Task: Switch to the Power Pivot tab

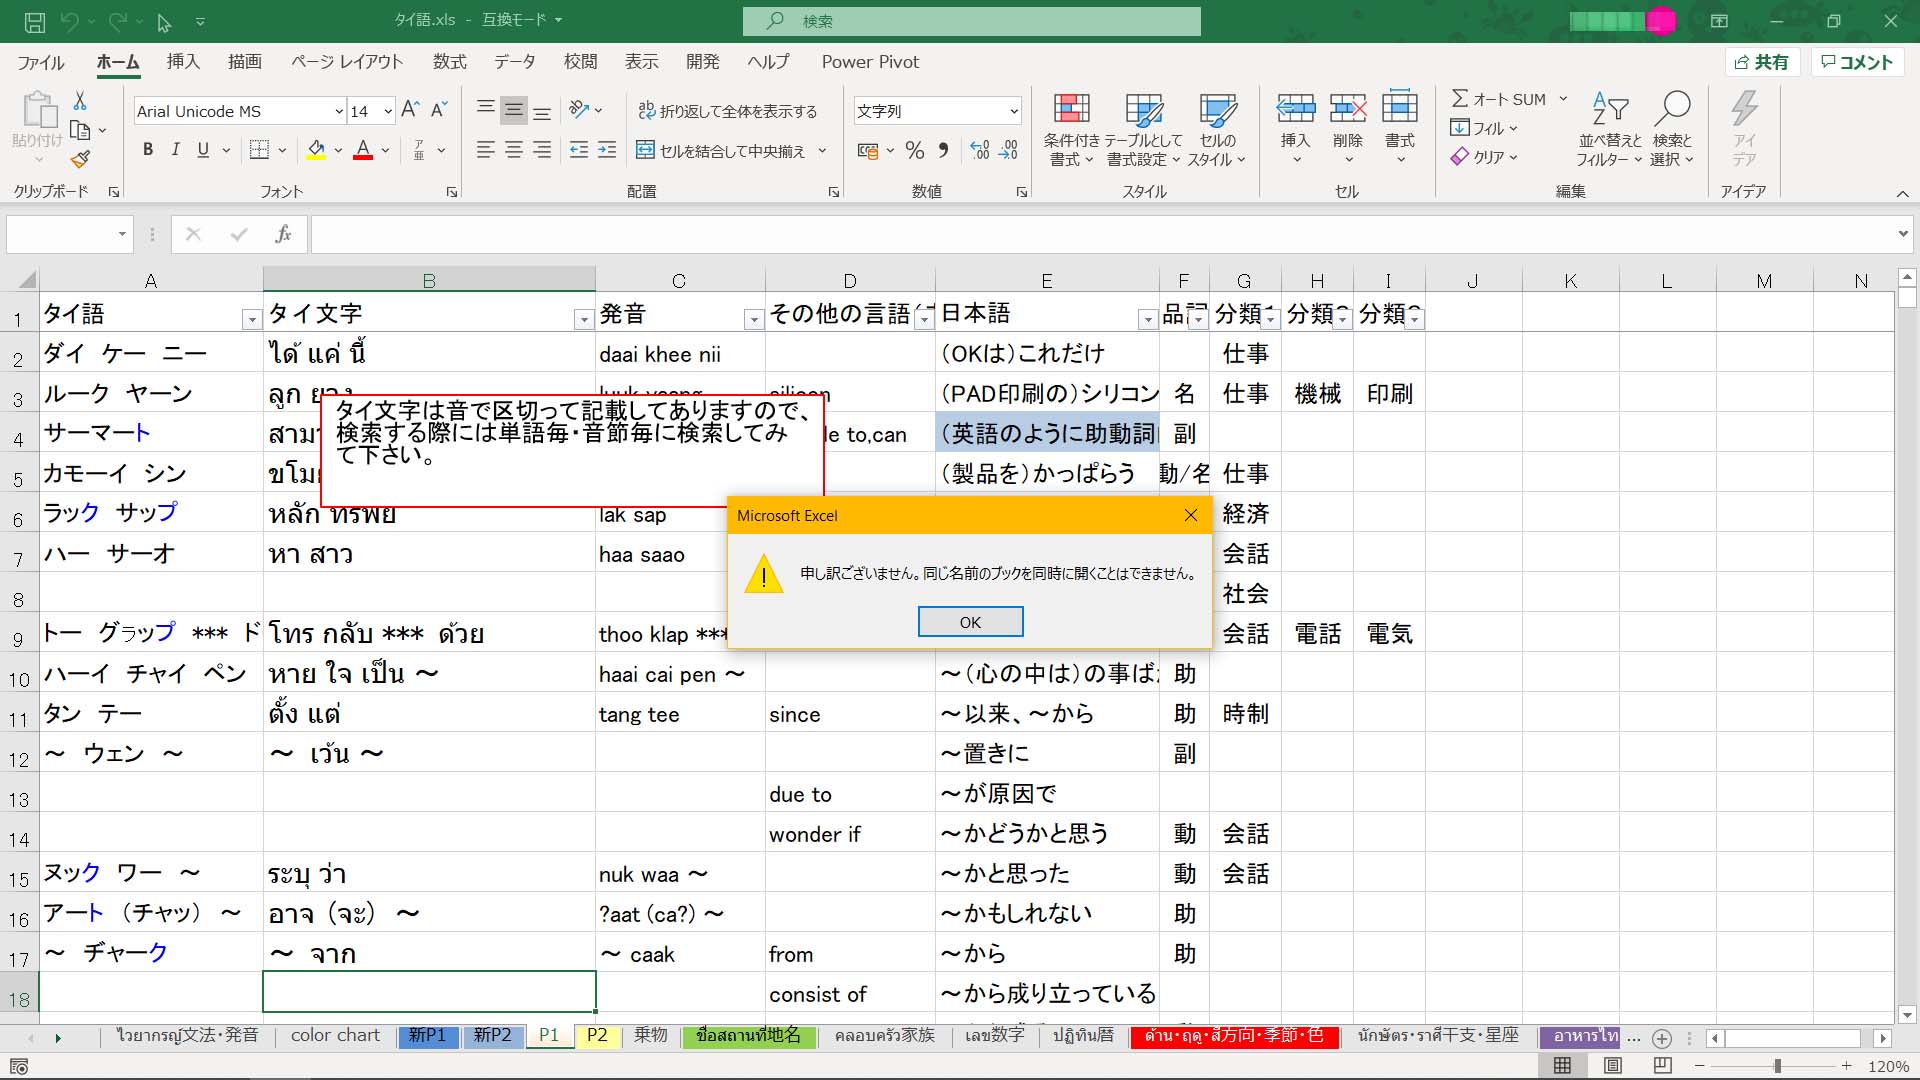Action: pos(870,62)
